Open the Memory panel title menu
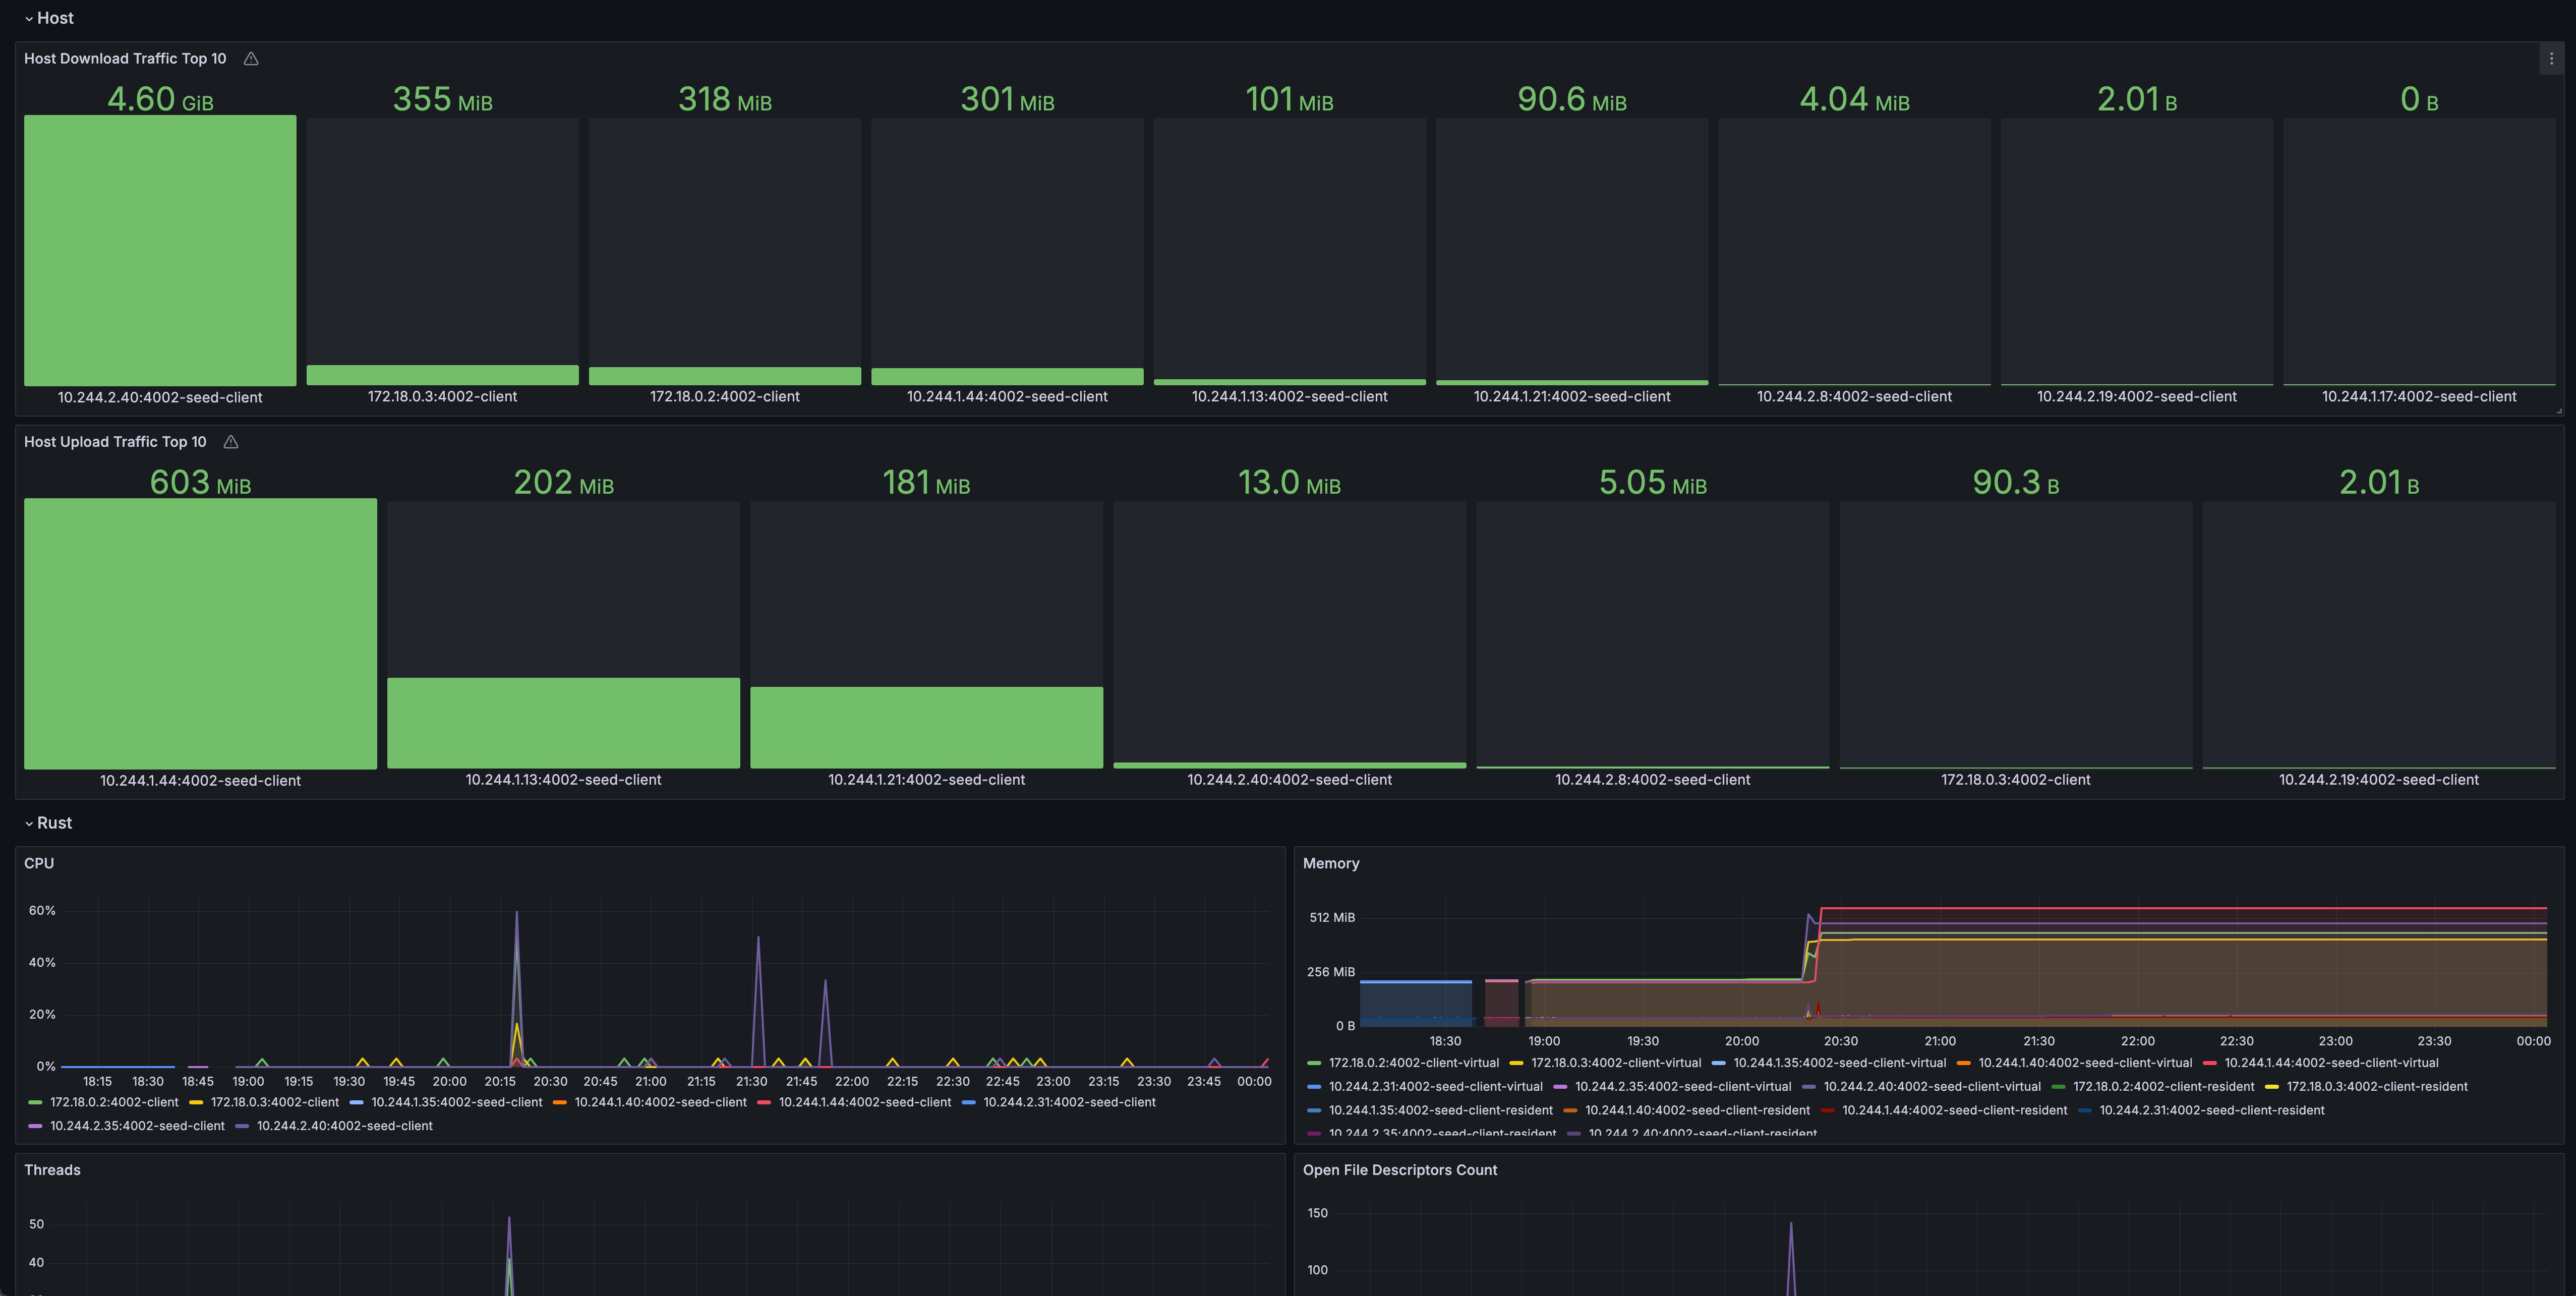The height and width of the screenshot is (1296, 2576). pos(1330,863)
